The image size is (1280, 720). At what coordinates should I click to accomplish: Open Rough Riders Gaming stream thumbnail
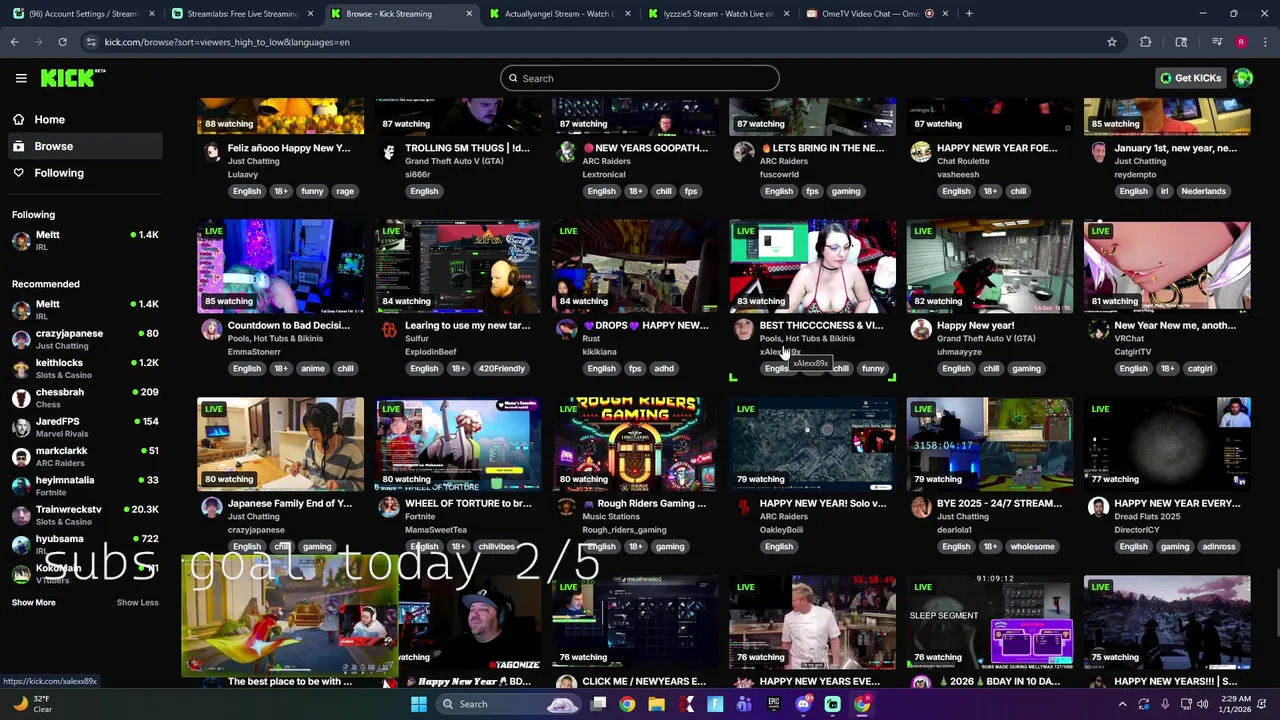[635, 444]
